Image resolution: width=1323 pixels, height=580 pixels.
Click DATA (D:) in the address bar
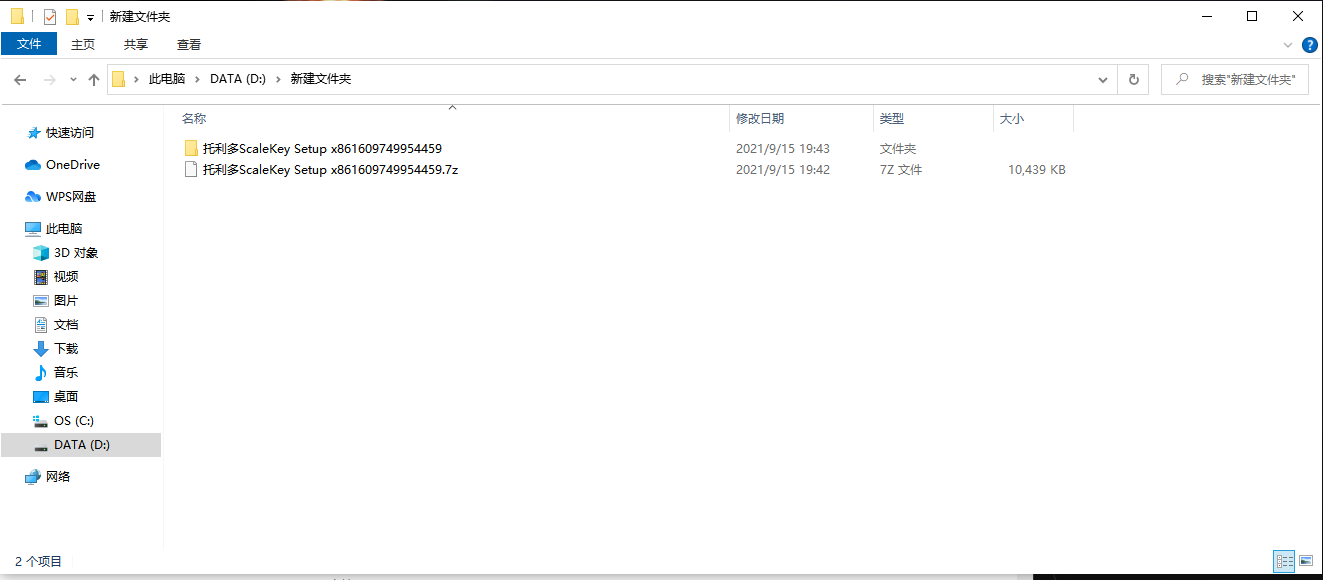pos(238,79)
